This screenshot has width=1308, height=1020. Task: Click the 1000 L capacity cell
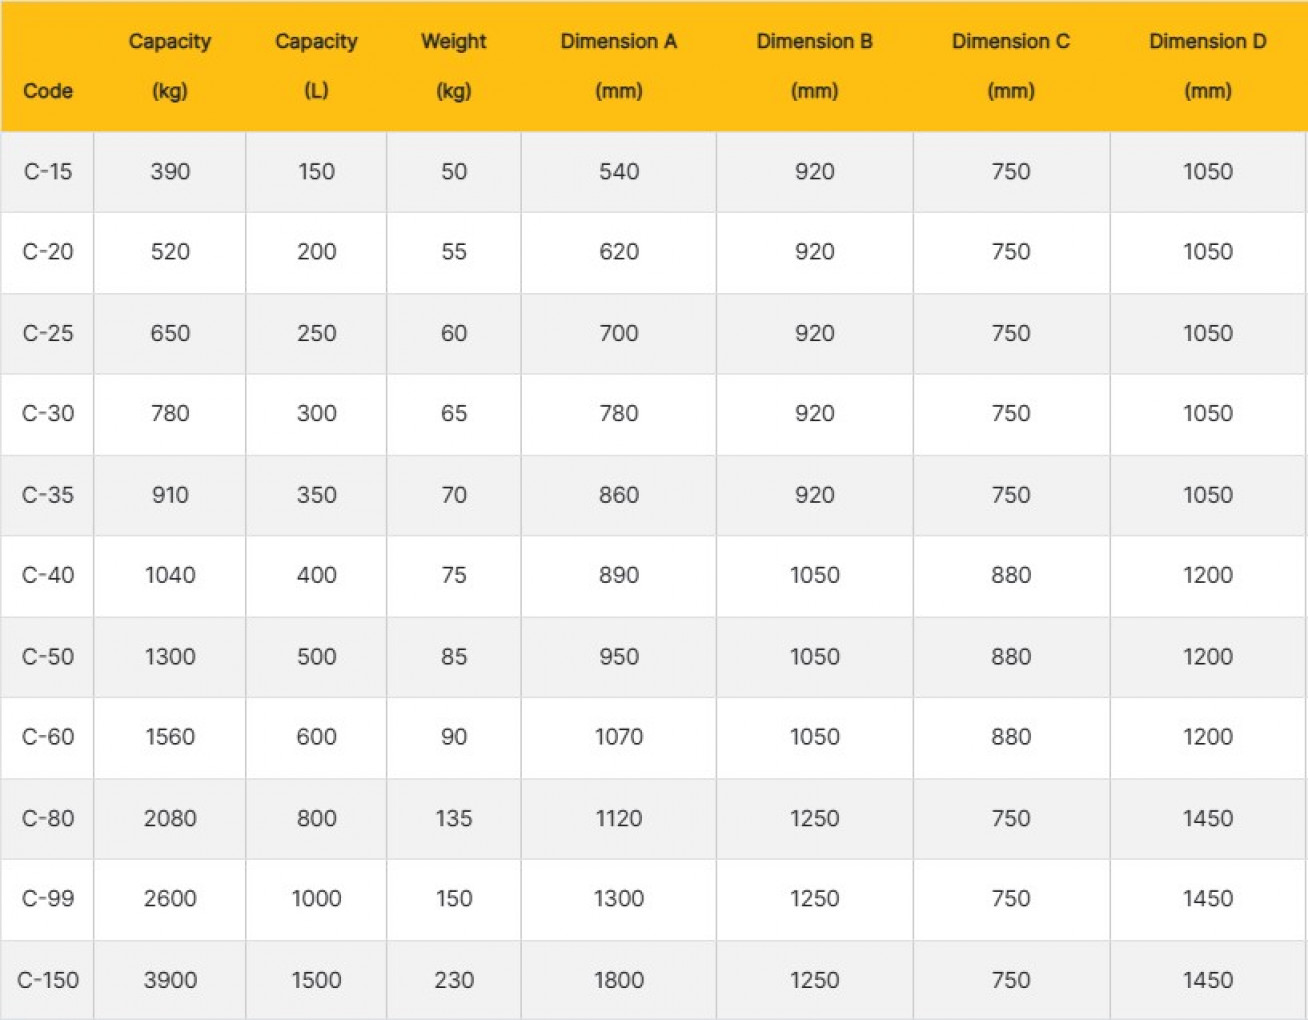pos(316,898)
